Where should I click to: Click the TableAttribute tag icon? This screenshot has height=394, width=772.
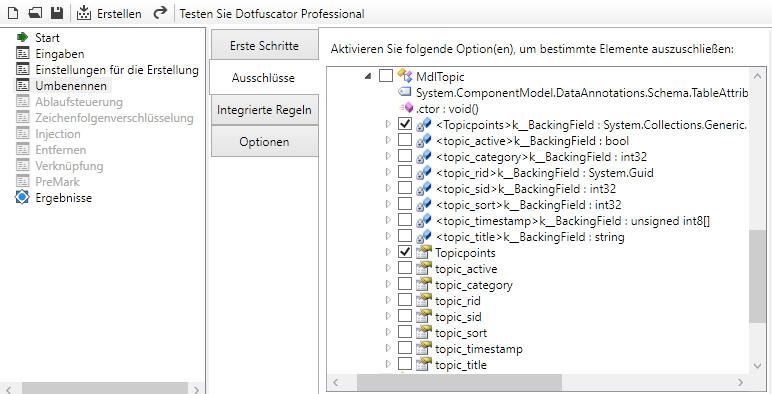[x=405, y=92]
